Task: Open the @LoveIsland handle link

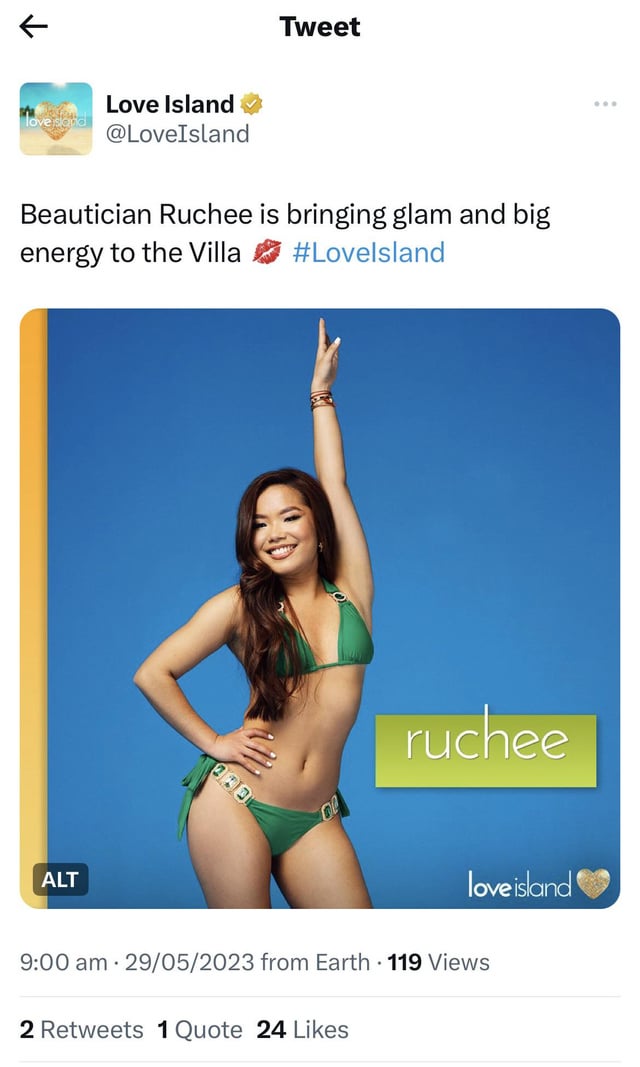Action: [178, 133]
